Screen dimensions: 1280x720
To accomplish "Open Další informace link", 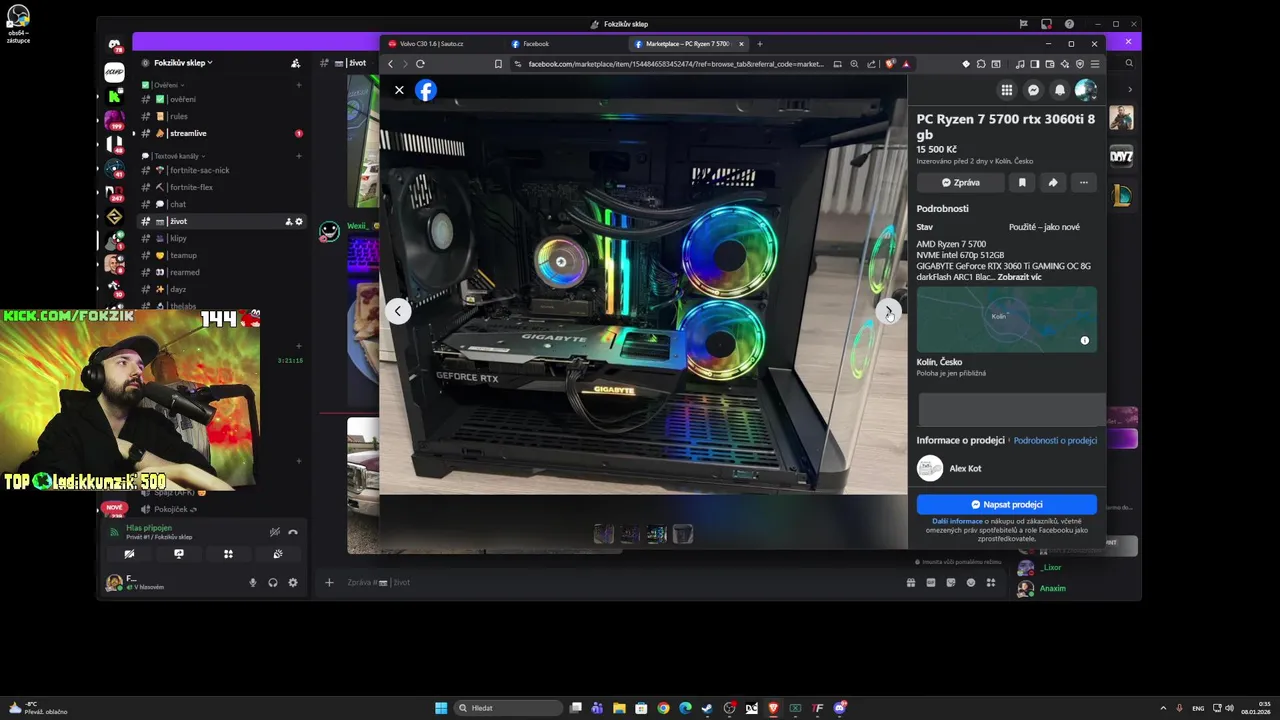I will click(957, 521).
